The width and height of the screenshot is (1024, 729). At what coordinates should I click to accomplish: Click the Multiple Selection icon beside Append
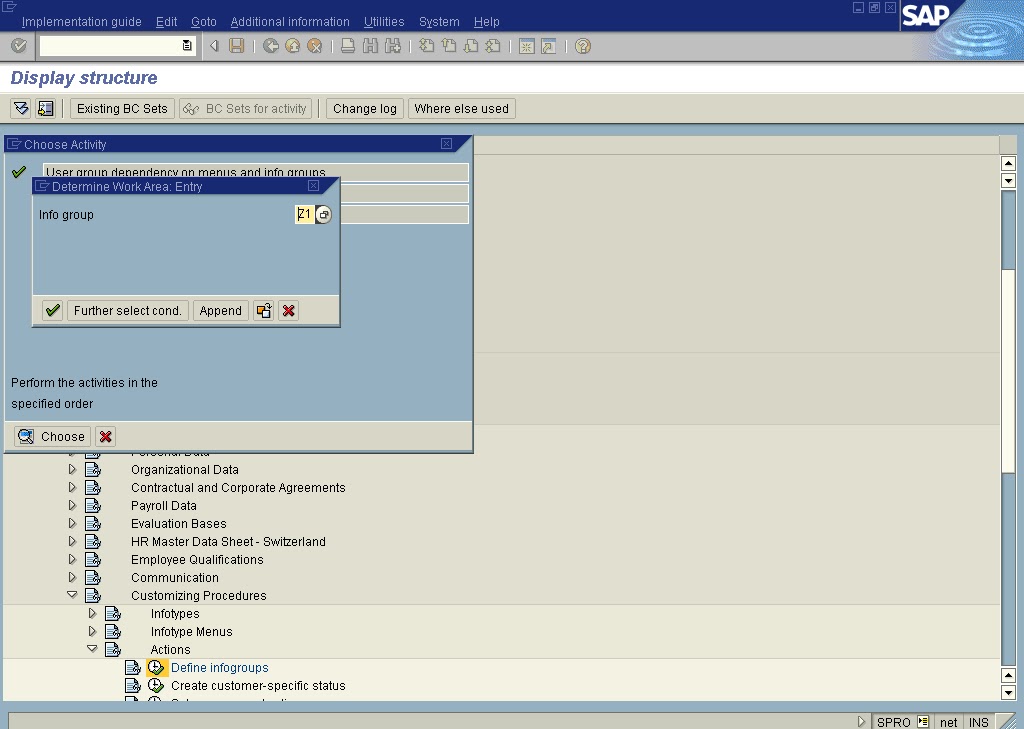pos(264,310)
